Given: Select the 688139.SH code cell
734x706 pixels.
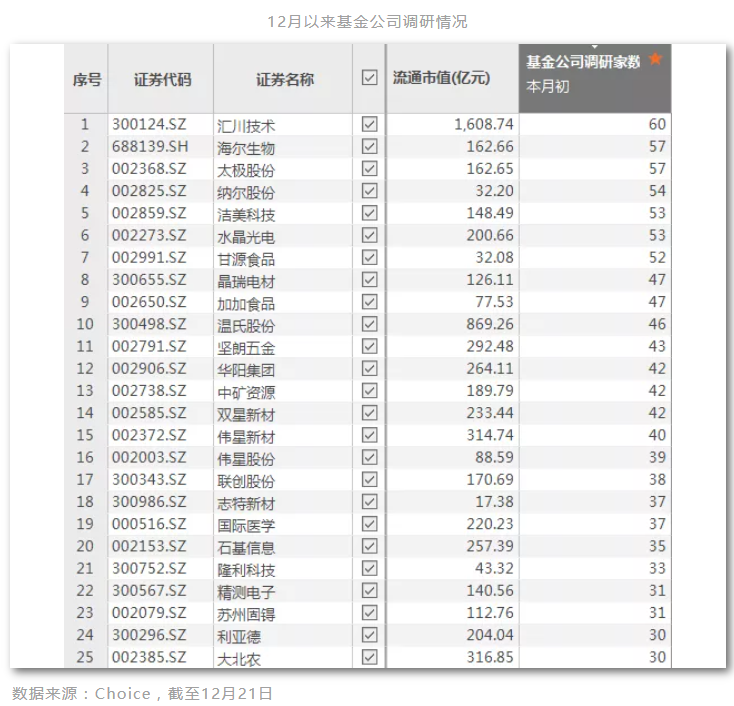Looking at the screenshot, I should (149, 147).
